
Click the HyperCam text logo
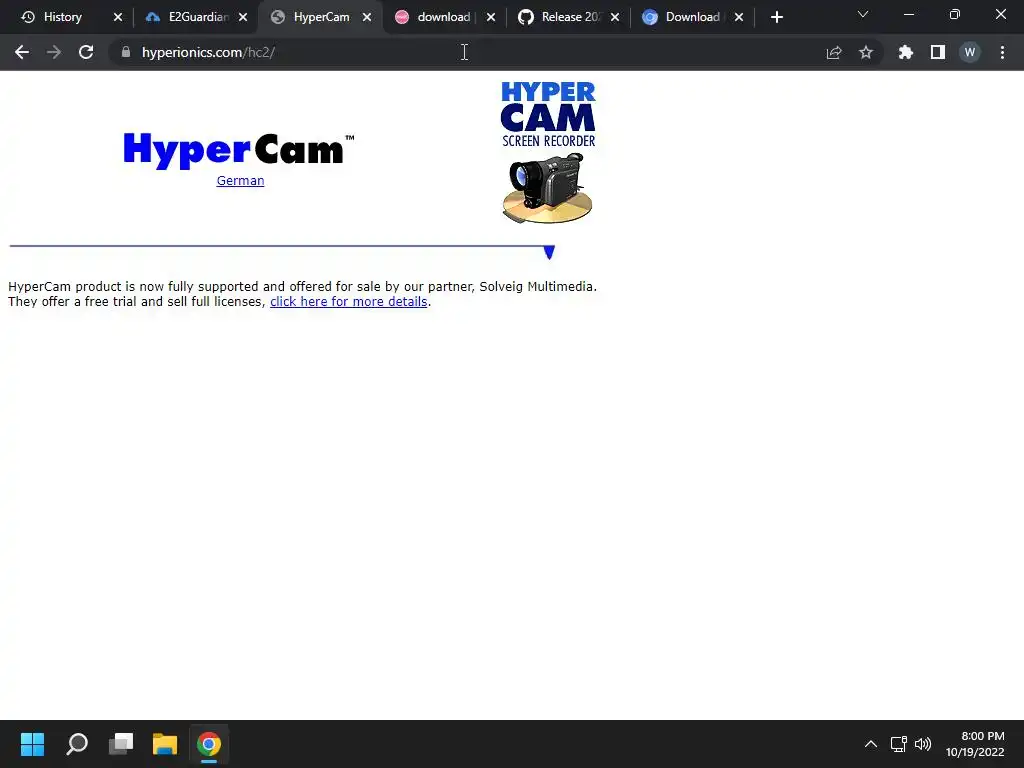(238, 151)
